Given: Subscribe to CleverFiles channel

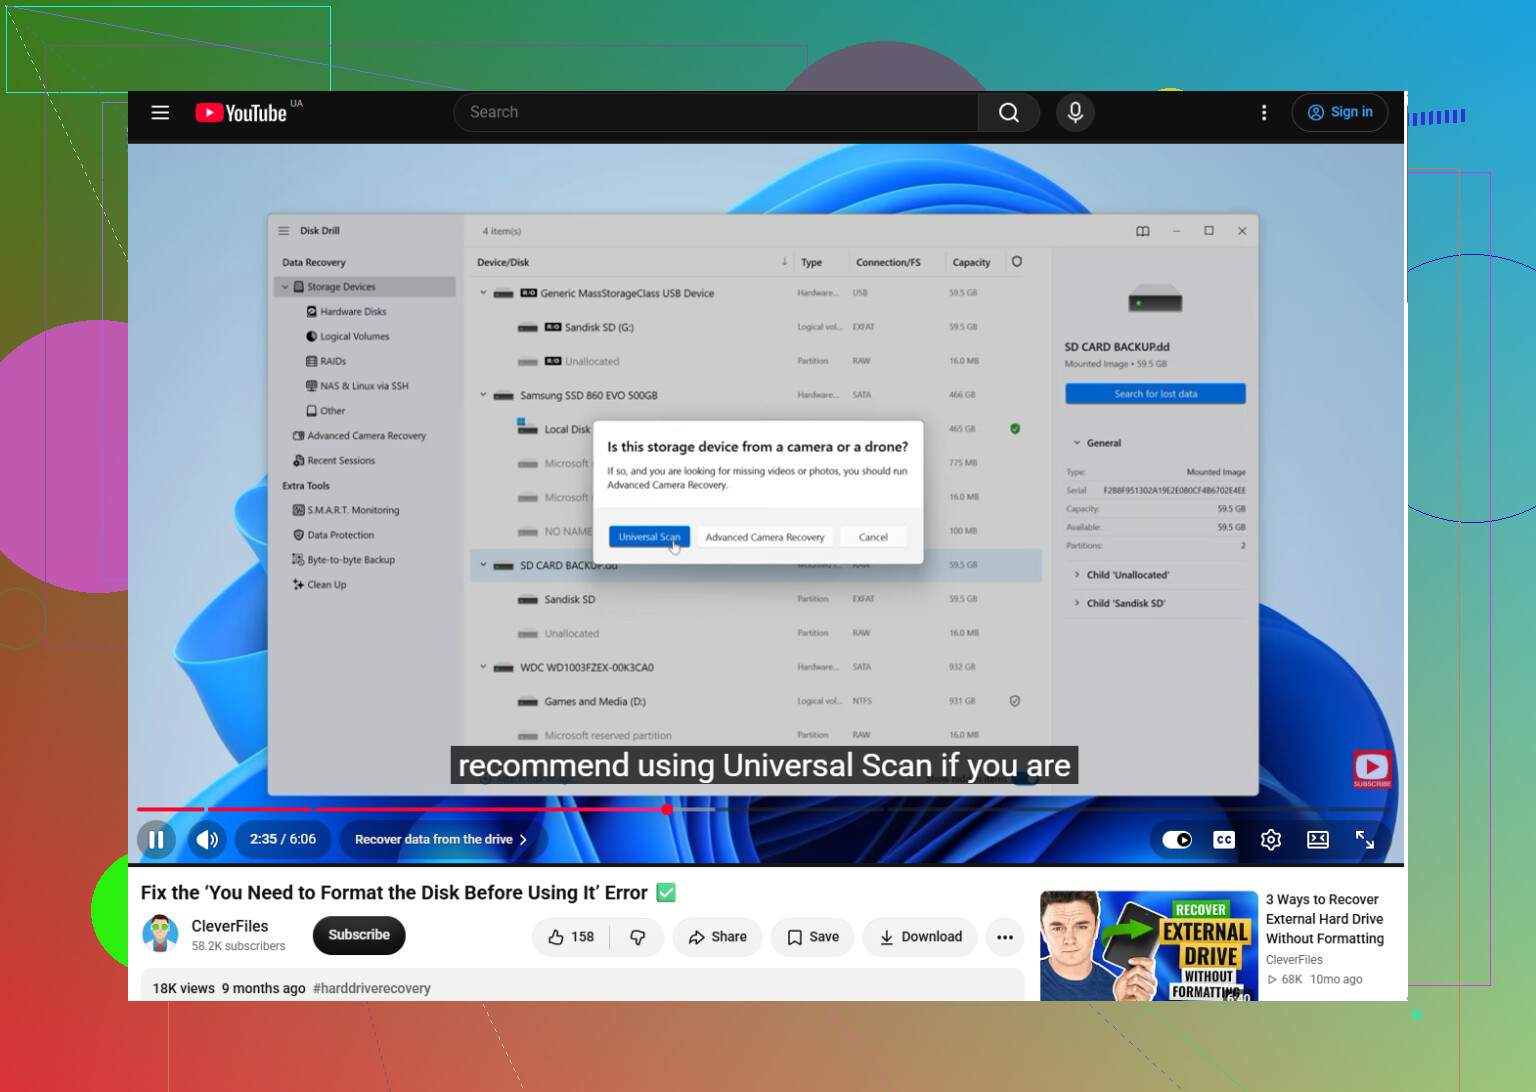Looking at the screenshot, I should 359,935.
